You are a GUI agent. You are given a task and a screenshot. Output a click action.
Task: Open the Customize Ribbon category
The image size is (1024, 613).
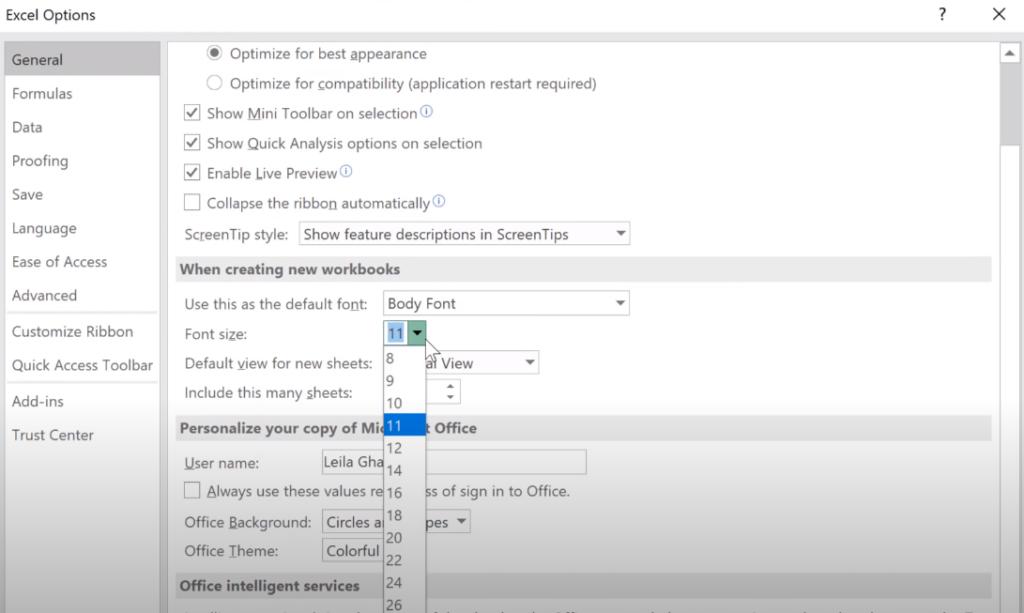82,331
